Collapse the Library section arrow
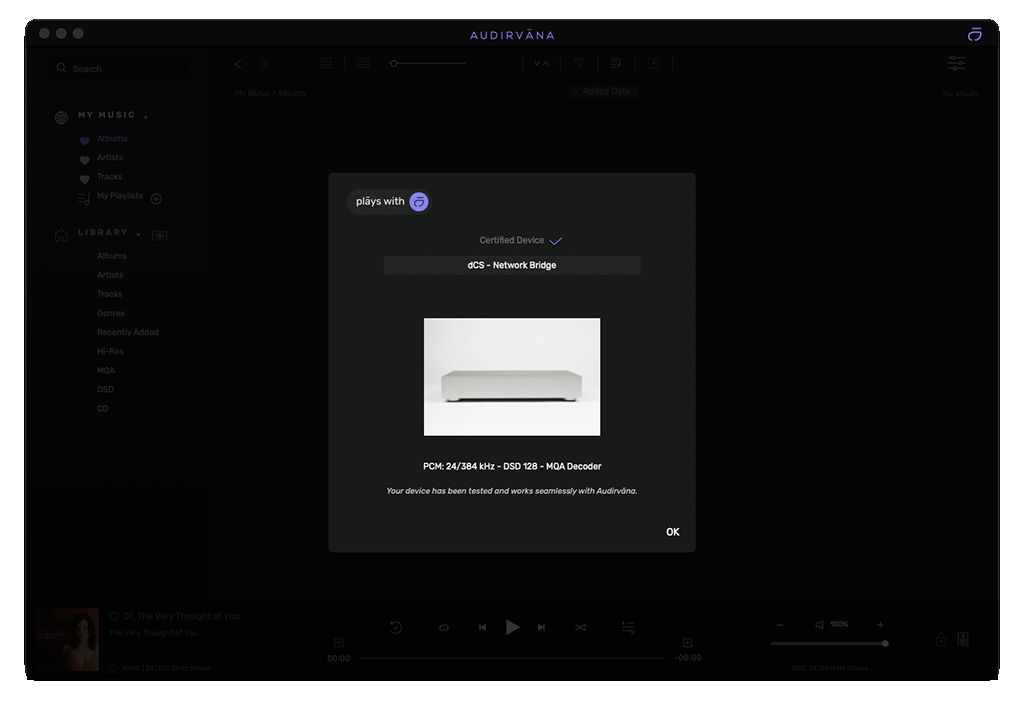This screenshot has width=1024, height=711. coord(138,234)
